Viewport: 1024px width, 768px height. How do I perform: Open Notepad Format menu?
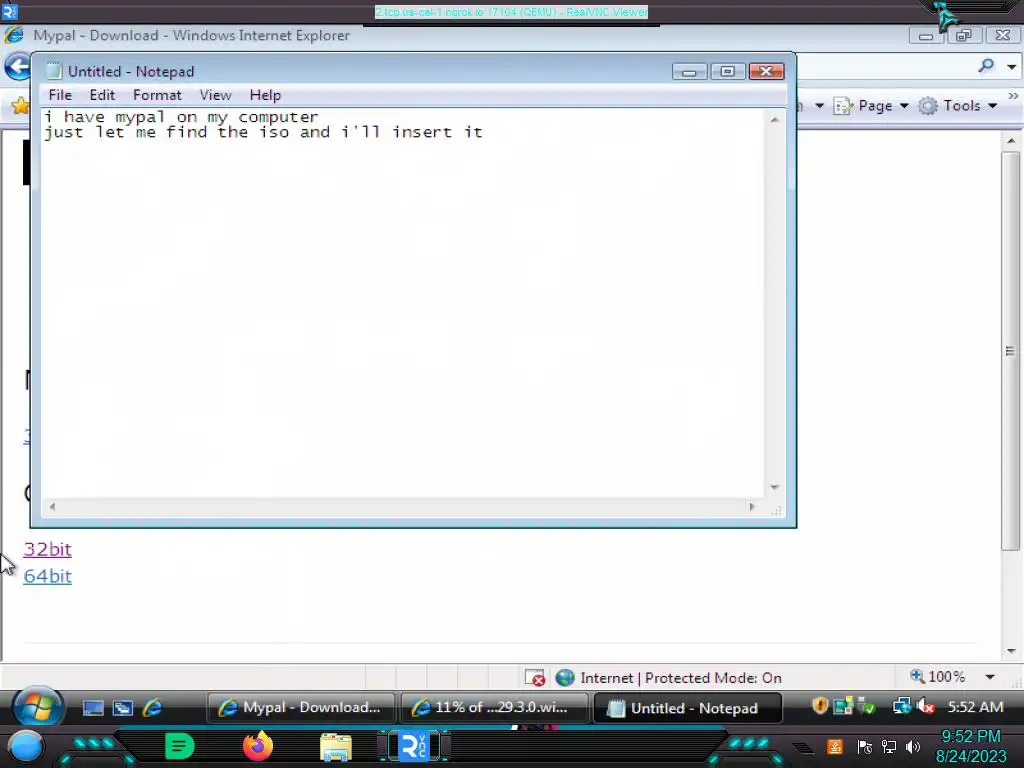click(x=157, y=95)
